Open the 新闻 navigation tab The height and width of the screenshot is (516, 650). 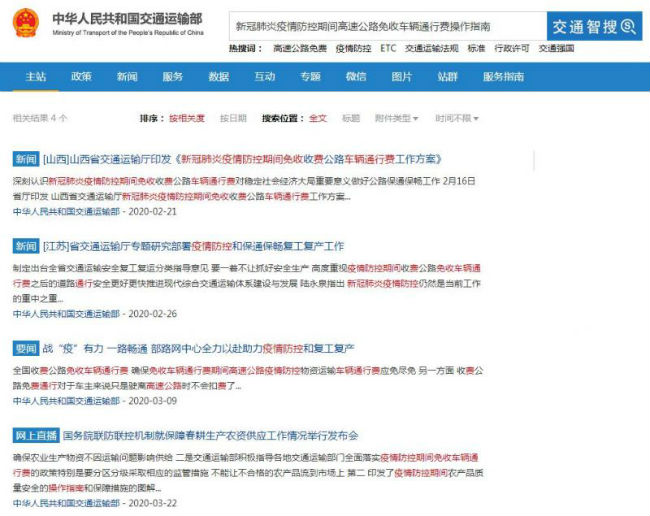127,77
